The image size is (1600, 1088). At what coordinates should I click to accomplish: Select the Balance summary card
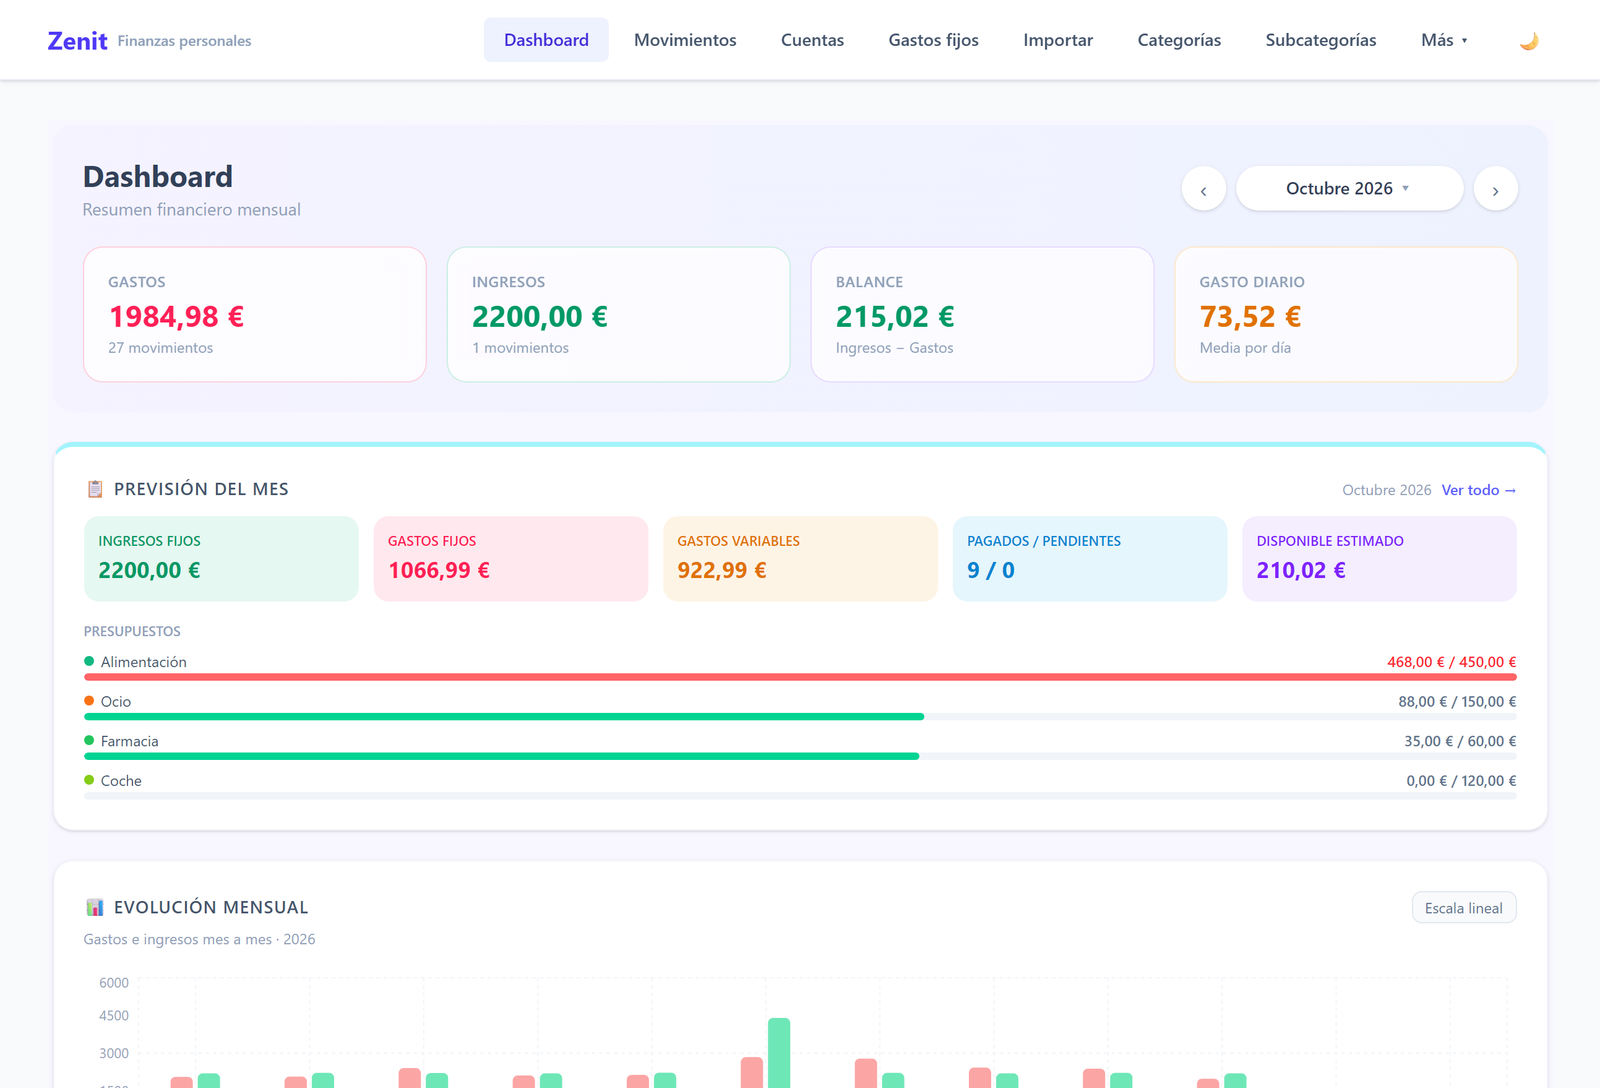coord(982,315)
